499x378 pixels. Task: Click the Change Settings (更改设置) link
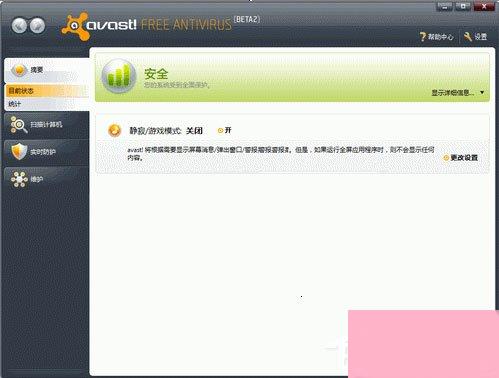point(461,158)
